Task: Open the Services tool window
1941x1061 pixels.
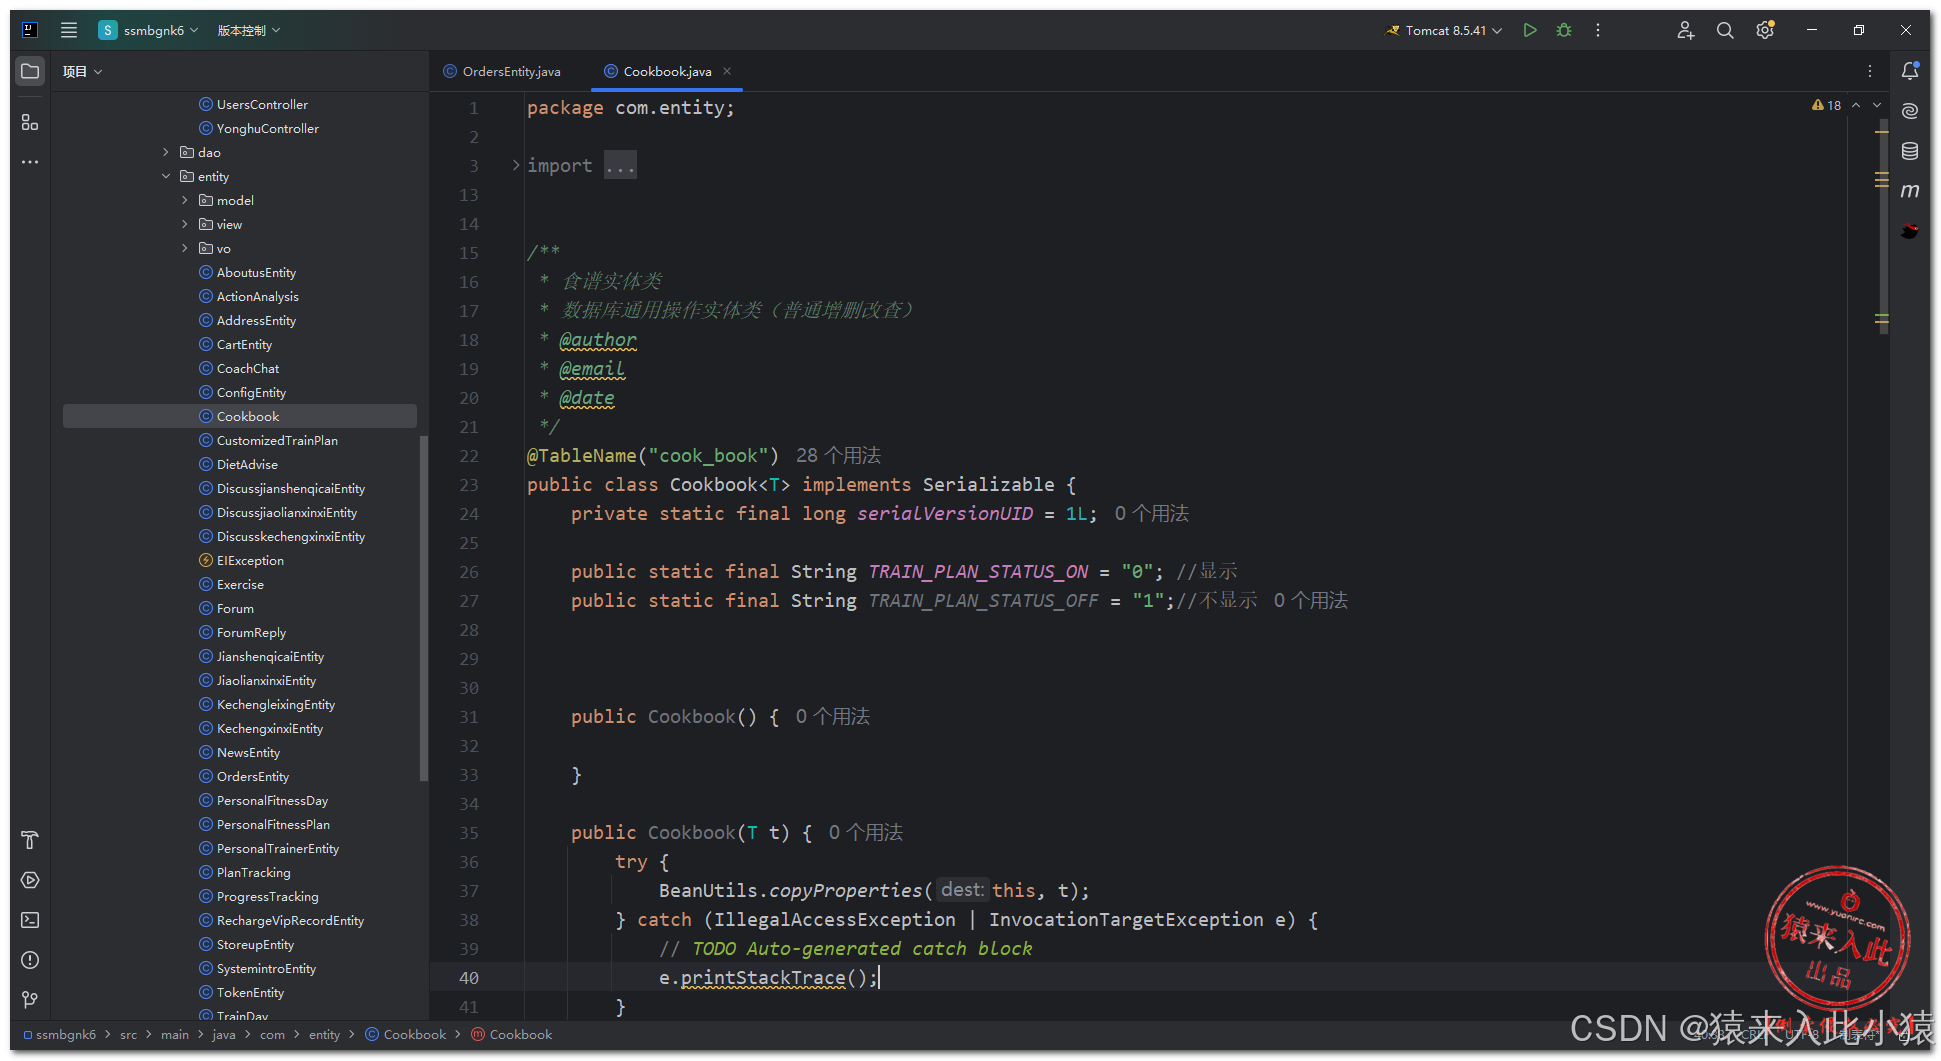Action: [30, 880]
